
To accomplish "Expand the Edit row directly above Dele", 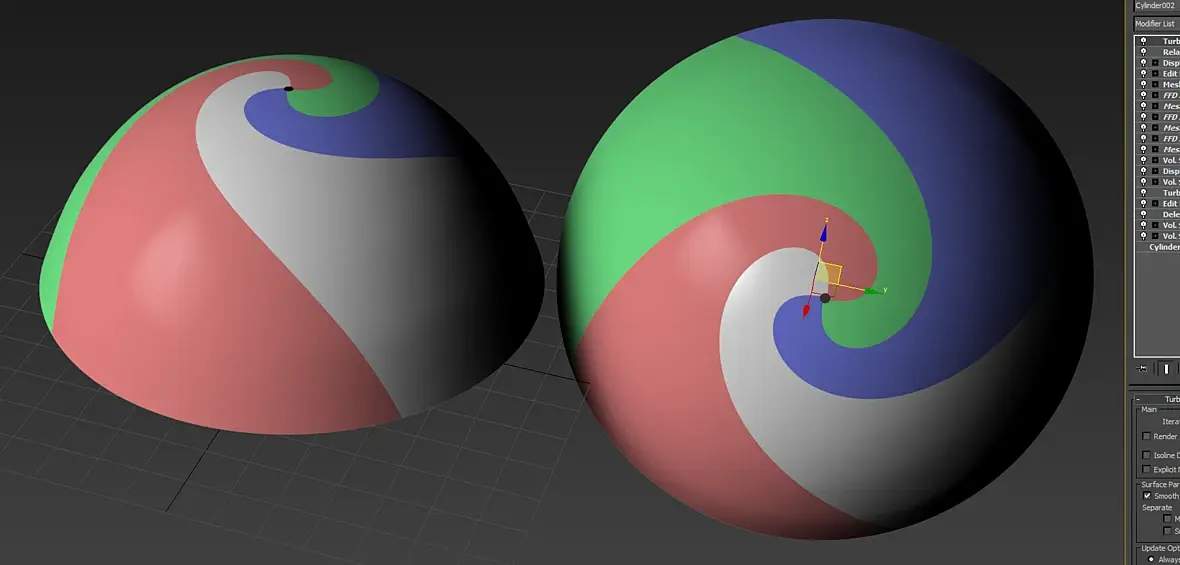I will click(1155, 204).
